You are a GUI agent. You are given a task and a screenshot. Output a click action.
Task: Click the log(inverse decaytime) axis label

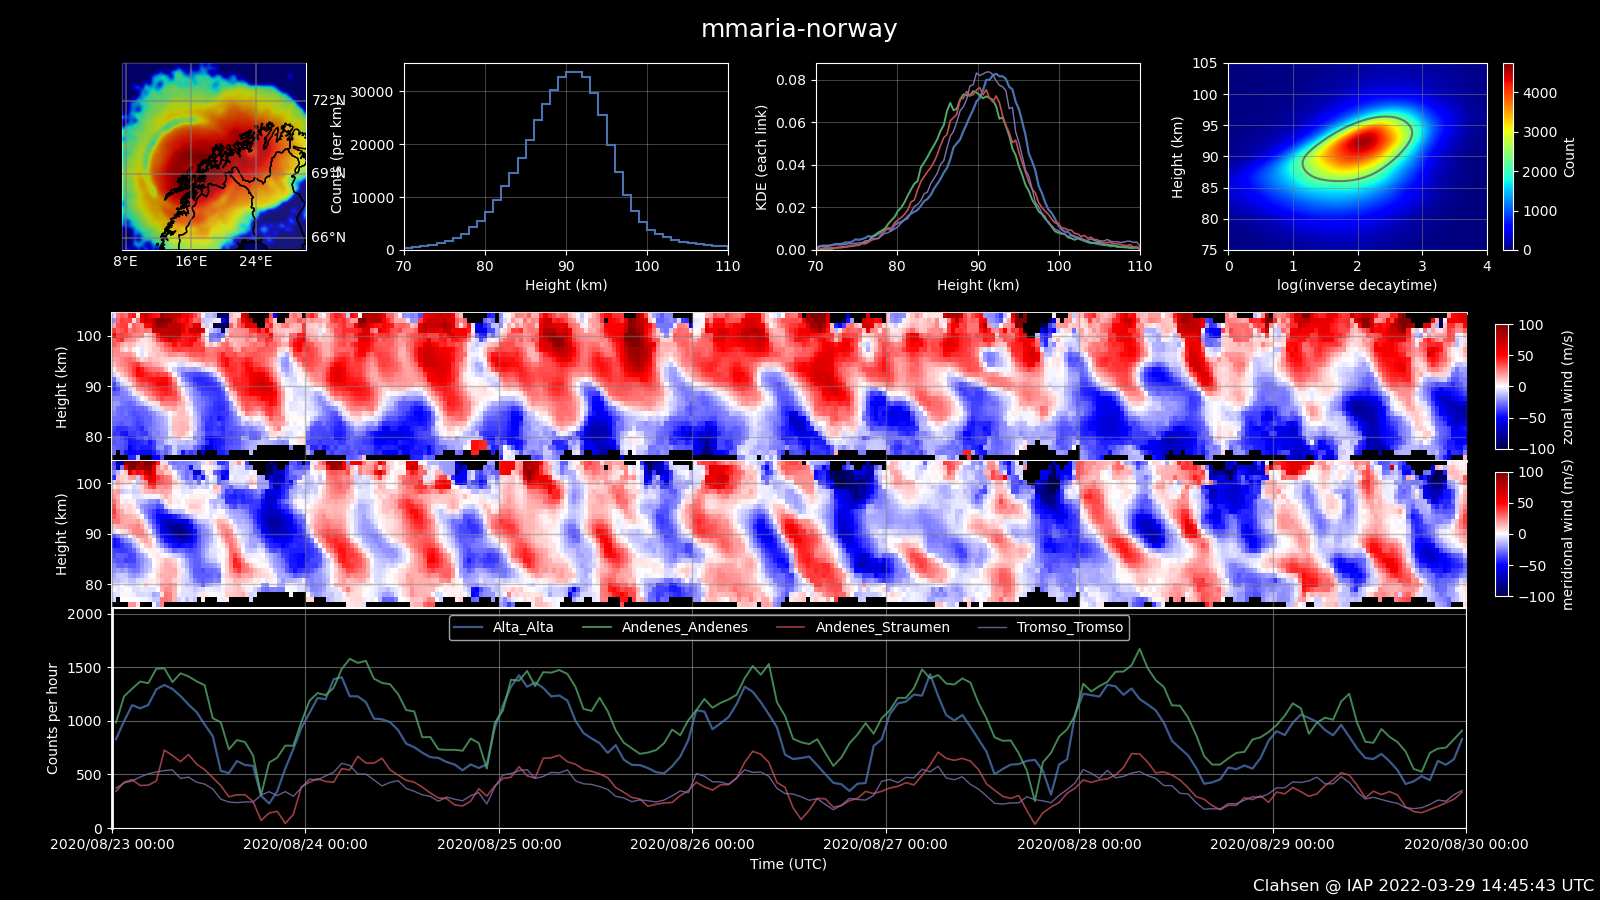pos(1357,286)
